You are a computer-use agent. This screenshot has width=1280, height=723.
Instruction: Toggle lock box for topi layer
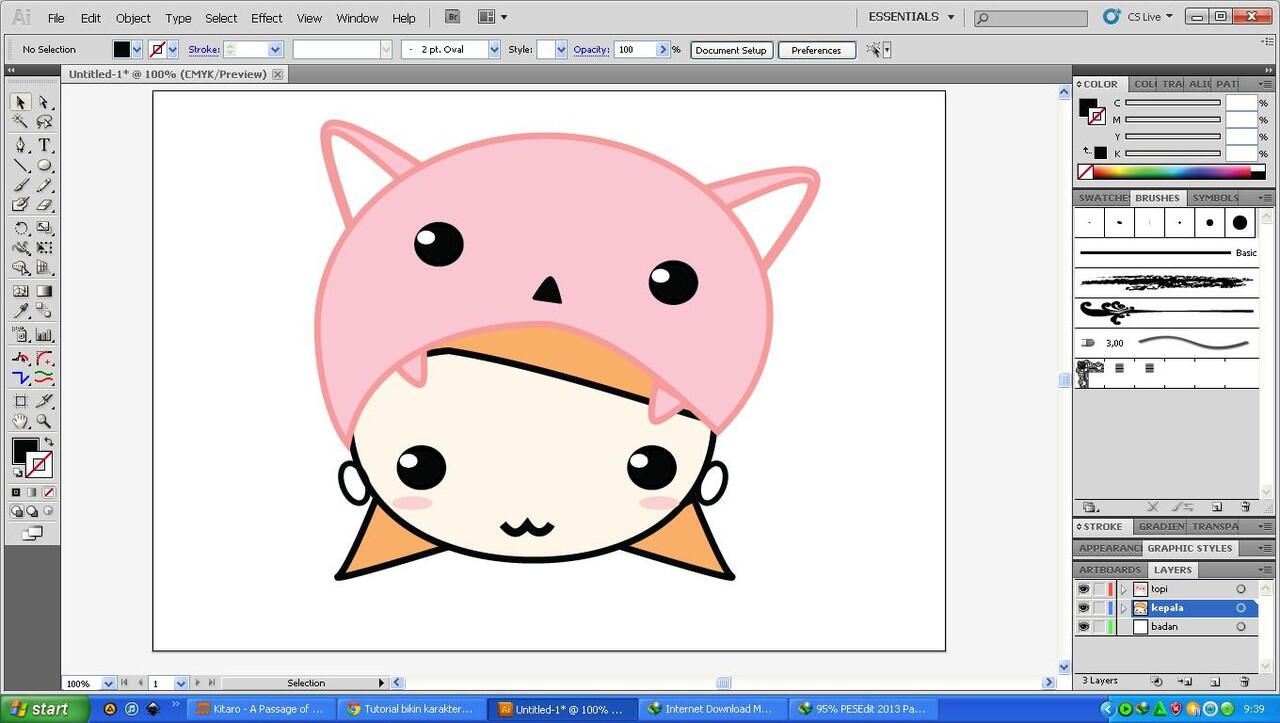tap(1099, 589)
